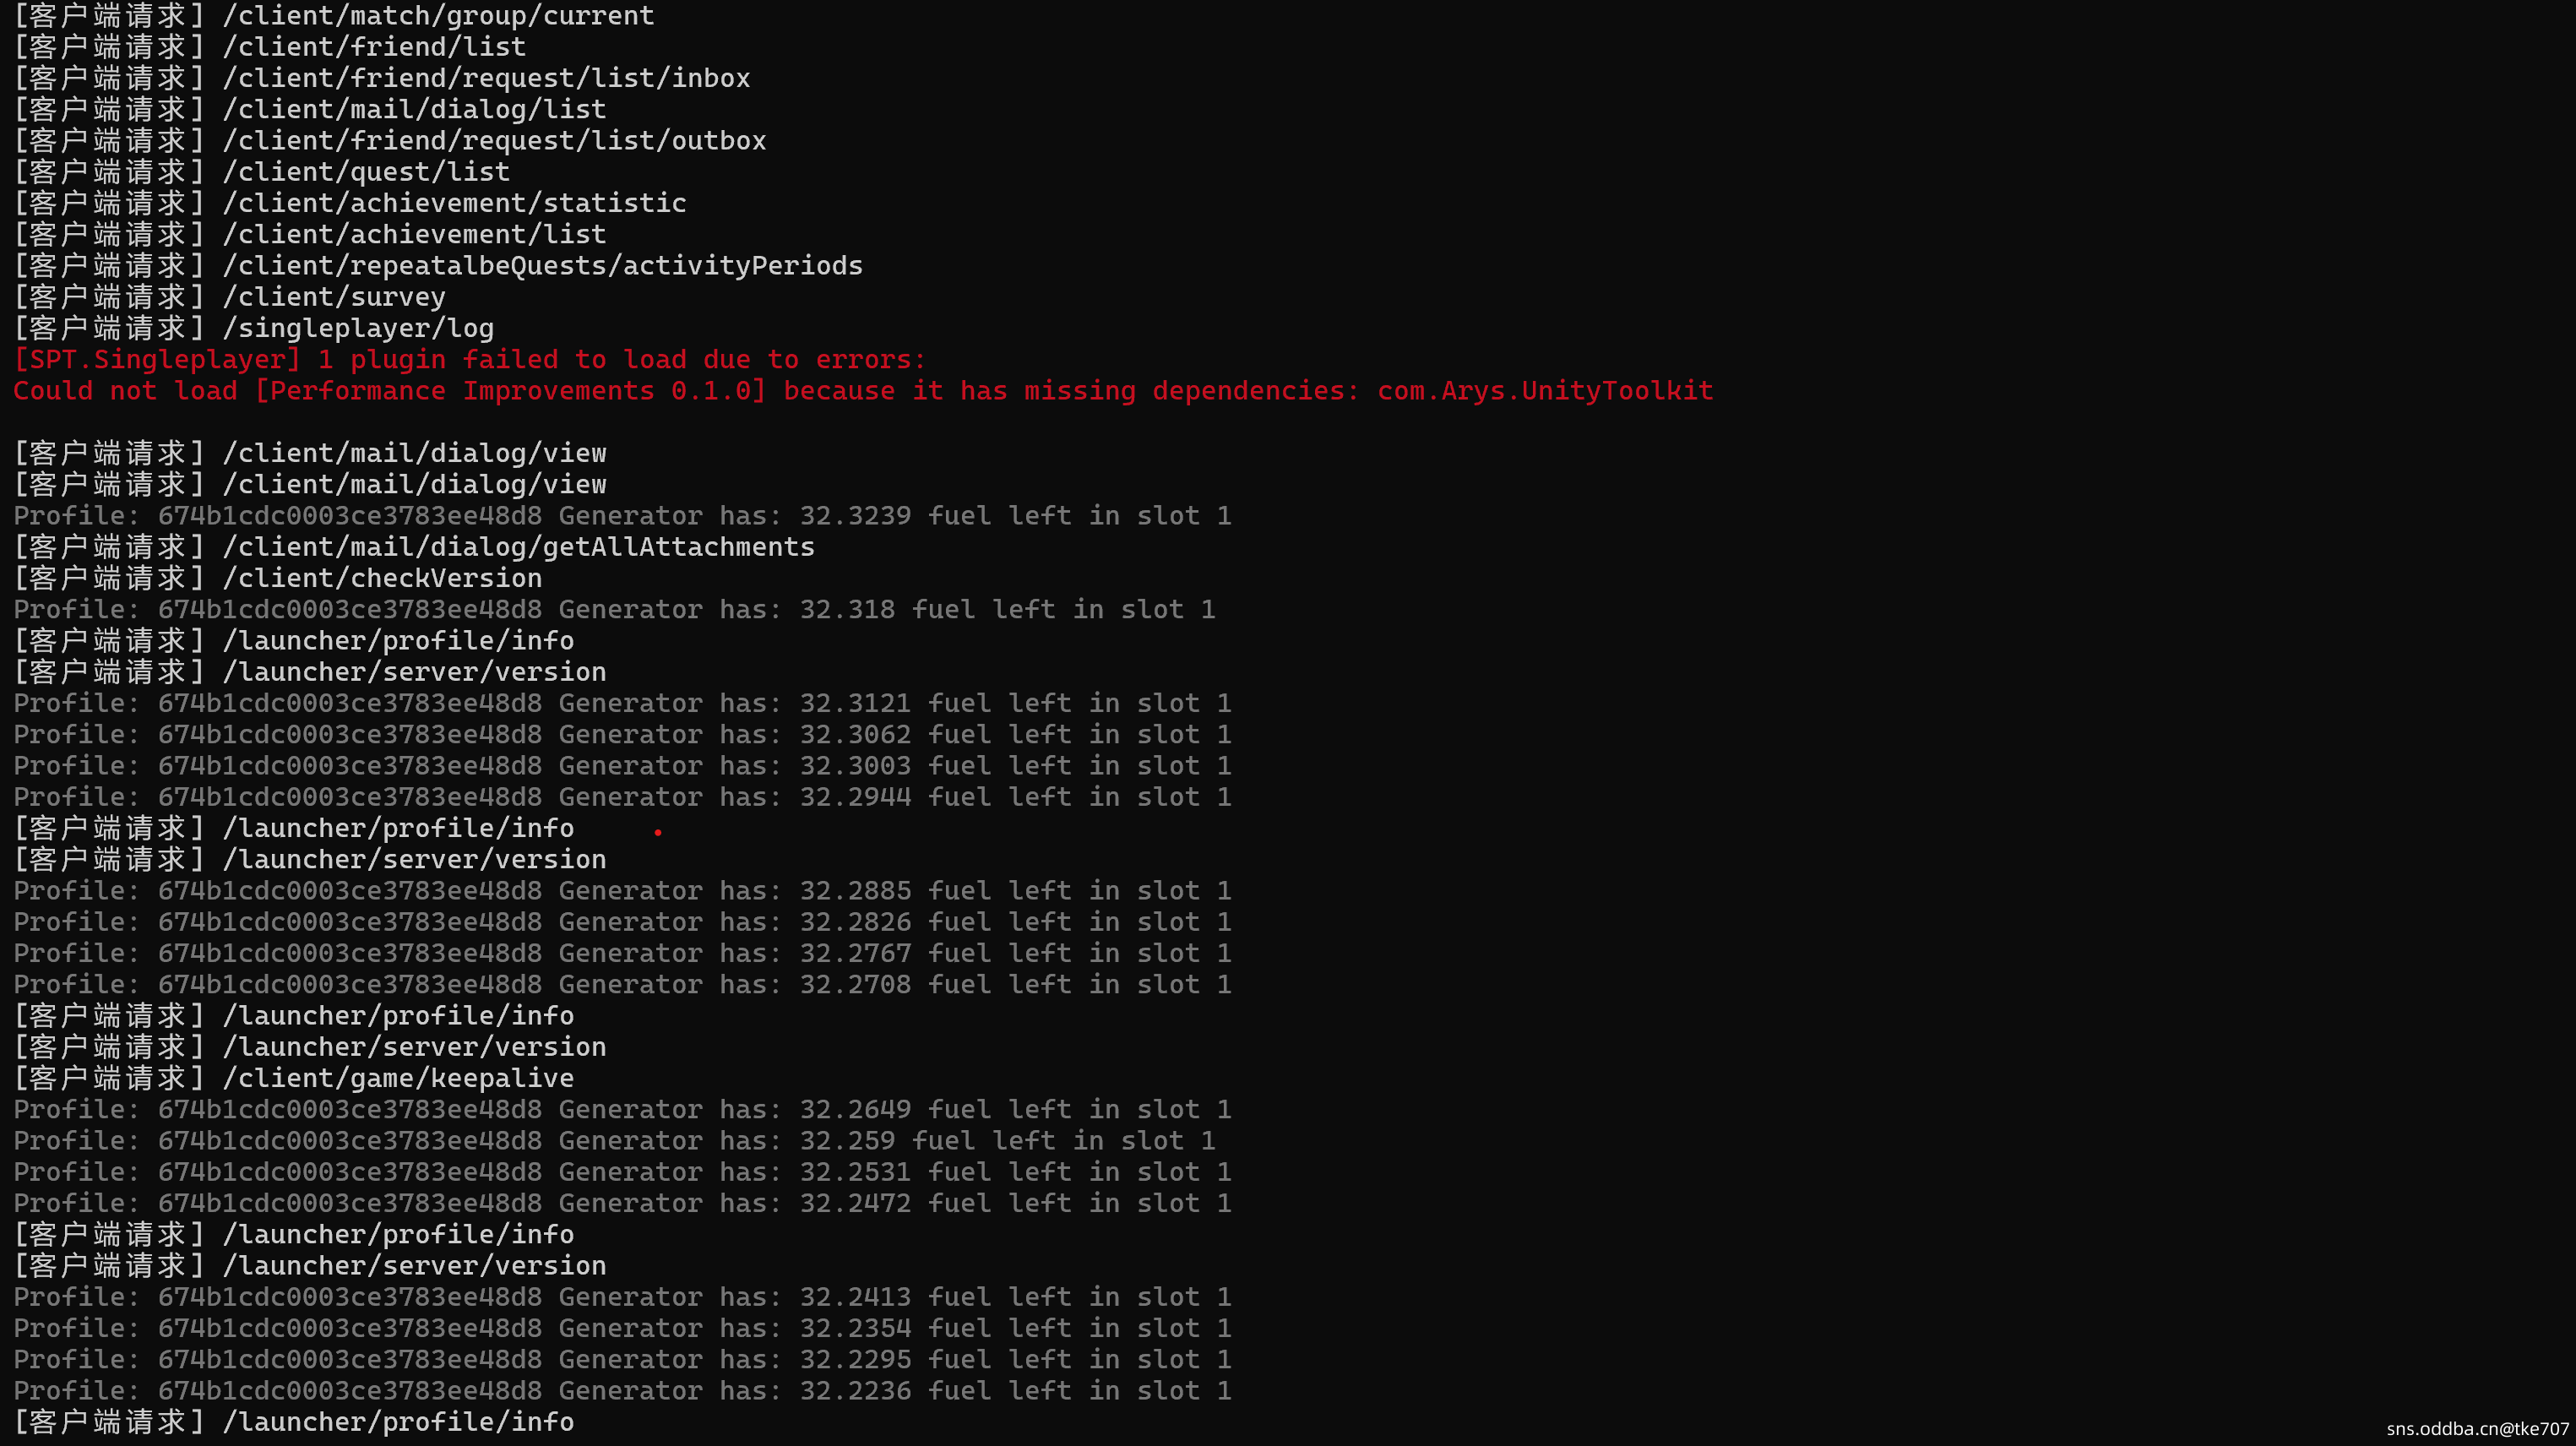Click the small red dot marker
Viewport: 2576px width, 1446px height.
(x=658, y=832)
